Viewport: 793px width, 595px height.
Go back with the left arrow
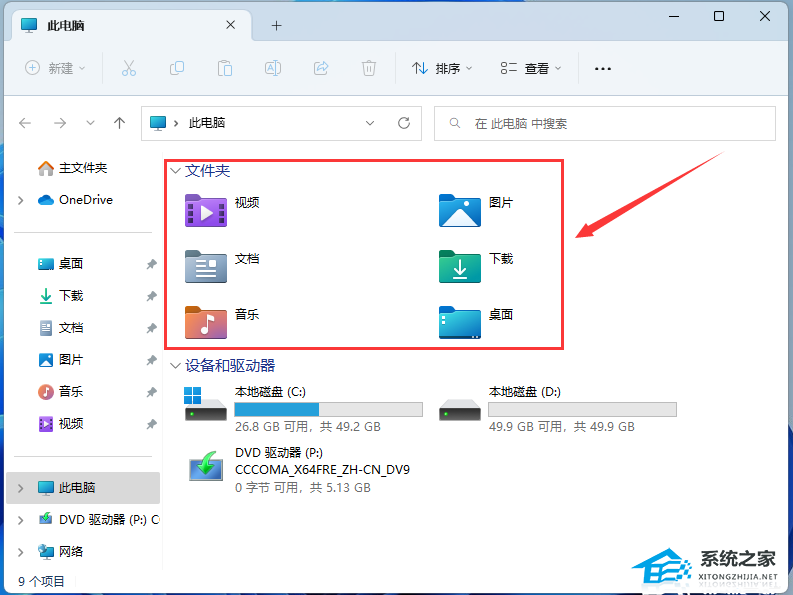point(25,123)
